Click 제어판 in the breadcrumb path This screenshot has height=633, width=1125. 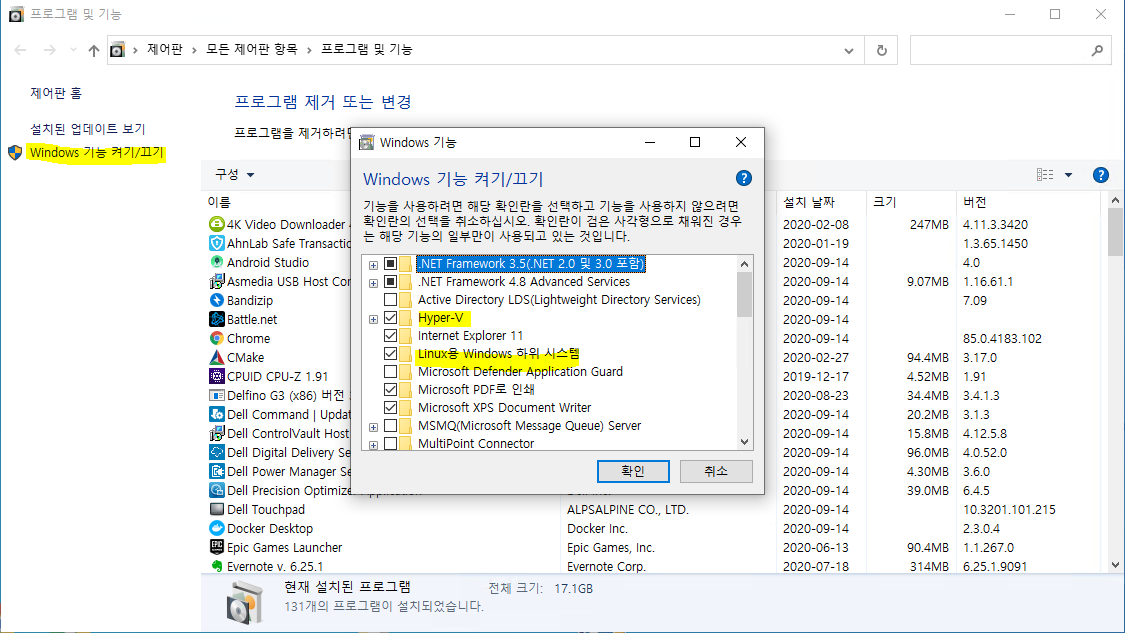[164, 50]
